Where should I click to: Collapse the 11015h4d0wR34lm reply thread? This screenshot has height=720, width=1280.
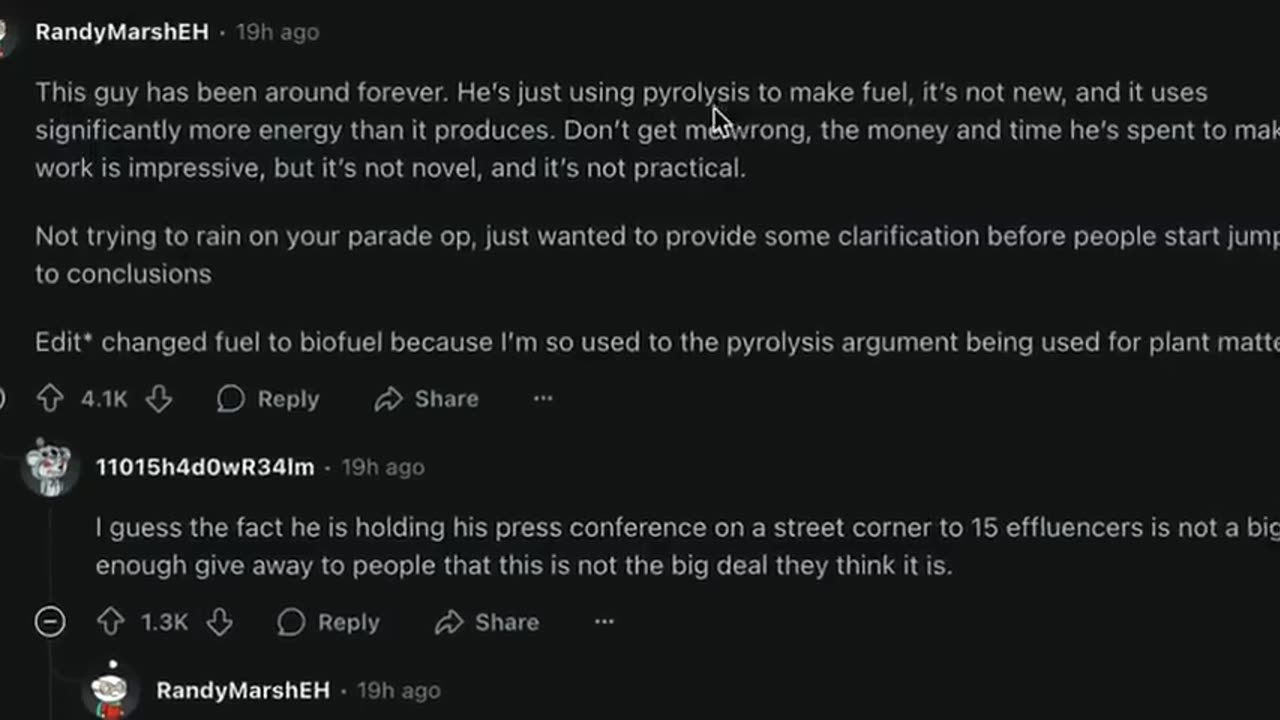pos(49,622)
